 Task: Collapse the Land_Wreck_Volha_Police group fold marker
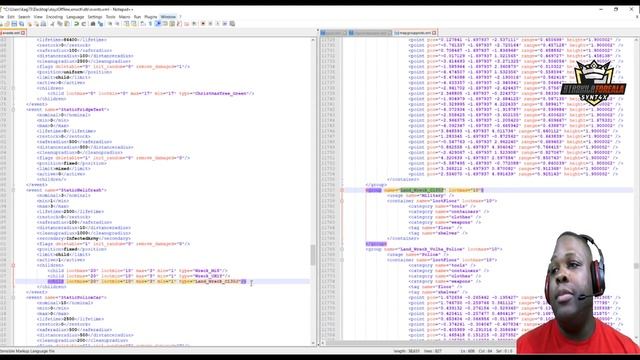tap(342, 249)
